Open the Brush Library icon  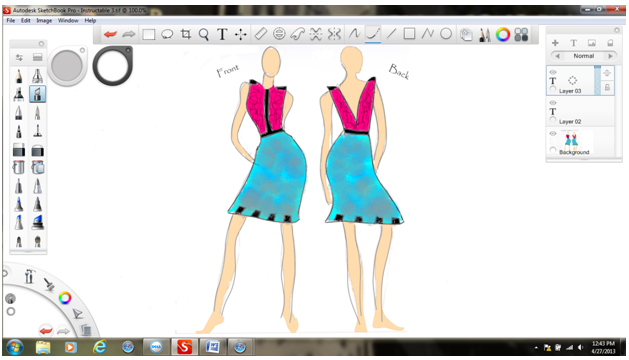pos(37,57)
